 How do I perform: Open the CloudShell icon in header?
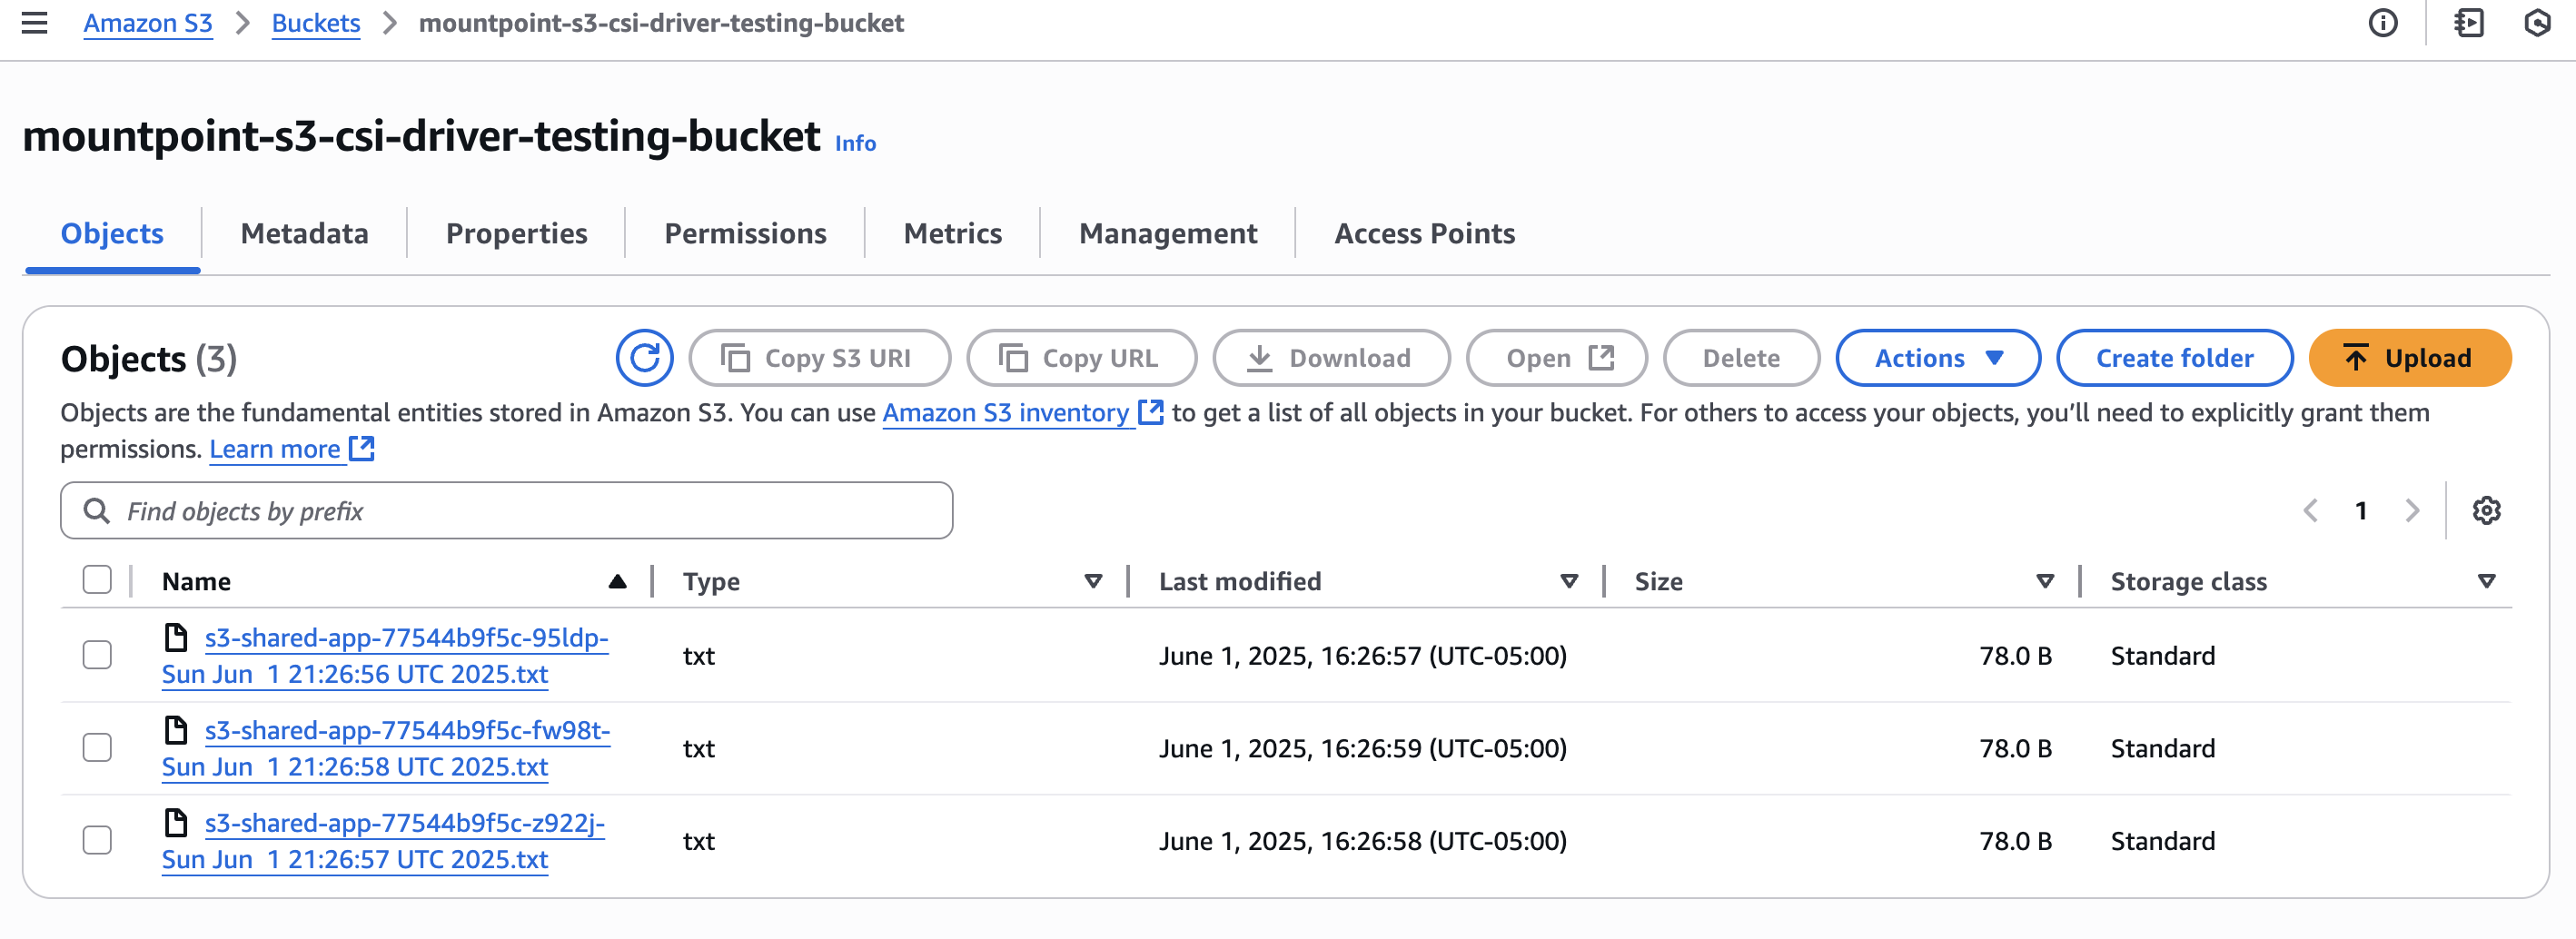pos(2469,23)
